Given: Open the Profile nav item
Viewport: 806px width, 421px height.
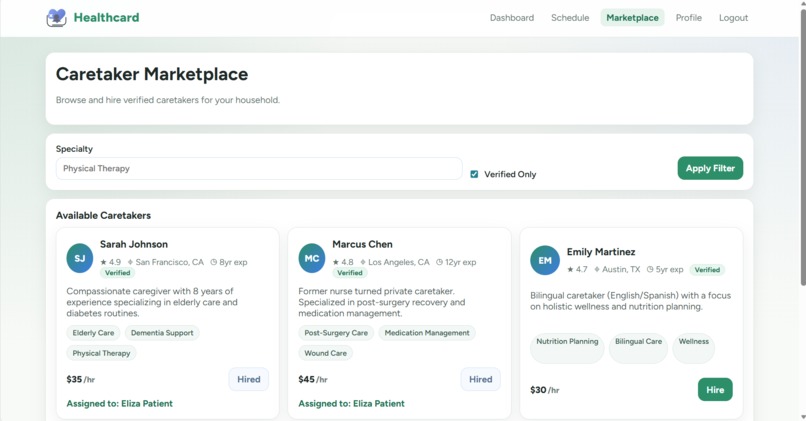Looking at the screenshot, I should 688,18.
